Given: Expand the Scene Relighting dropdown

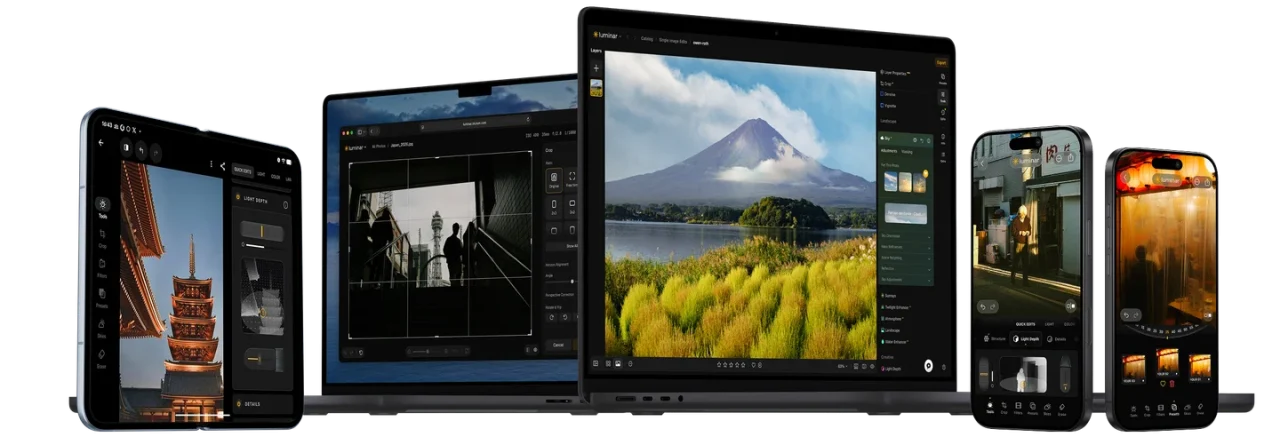Looking at the screenshot, I should click(x=906, y=256).
